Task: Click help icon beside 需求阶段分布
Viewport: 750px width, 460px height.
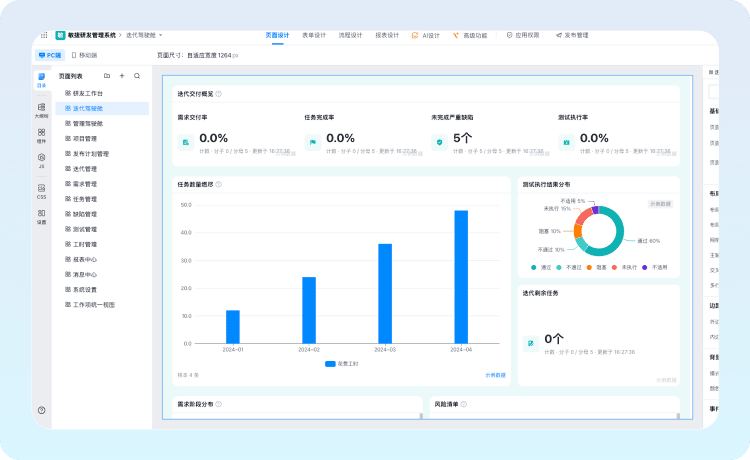Action: click(x=219, y=405)
